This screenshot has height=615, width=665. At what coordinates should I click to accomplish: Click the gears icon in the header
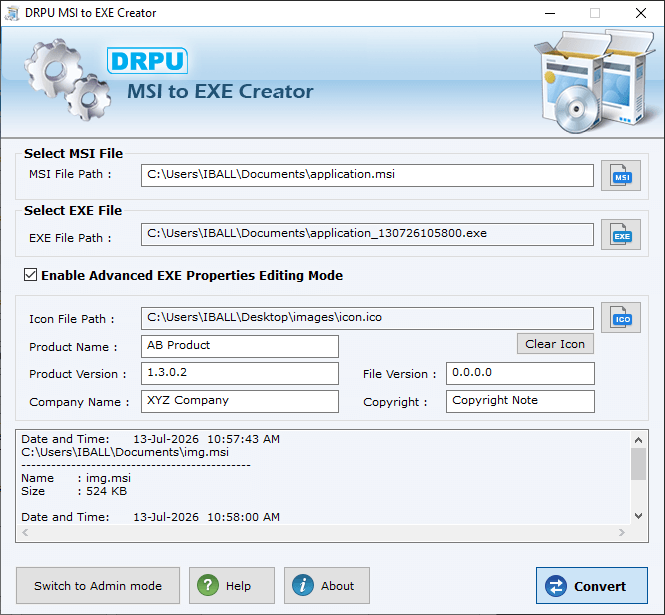[67, 79]
